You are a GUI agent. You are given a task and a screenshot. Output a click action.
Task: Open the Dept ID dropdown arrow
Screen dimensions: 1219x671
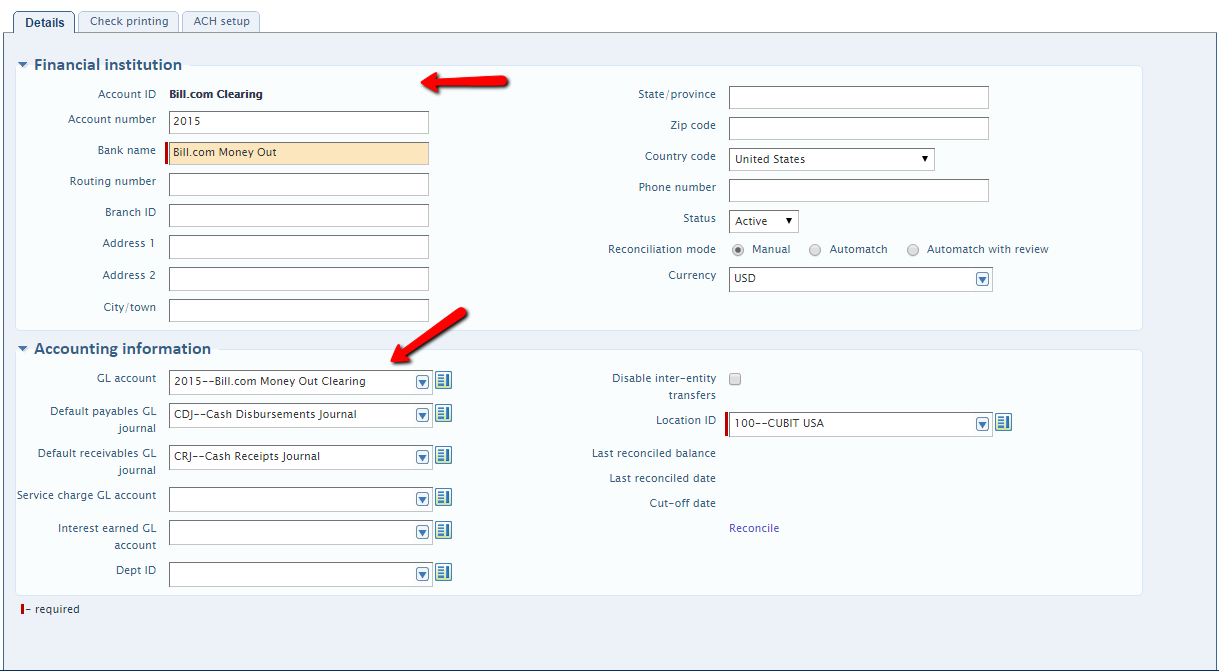point(422,574)
